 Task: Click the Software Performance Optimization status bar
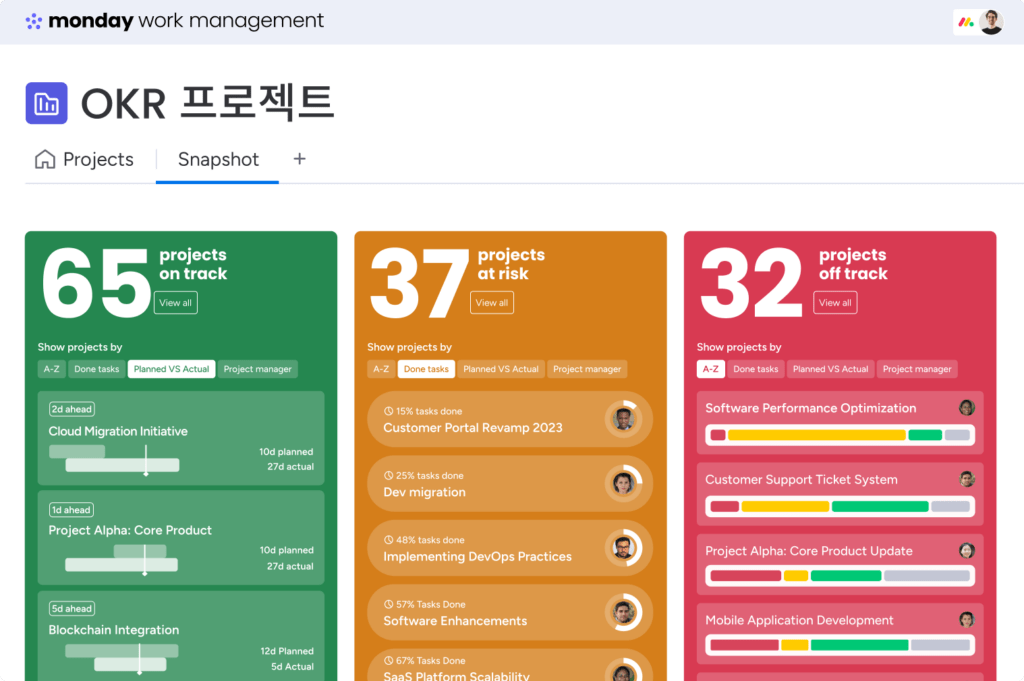[x=839, y=435]
